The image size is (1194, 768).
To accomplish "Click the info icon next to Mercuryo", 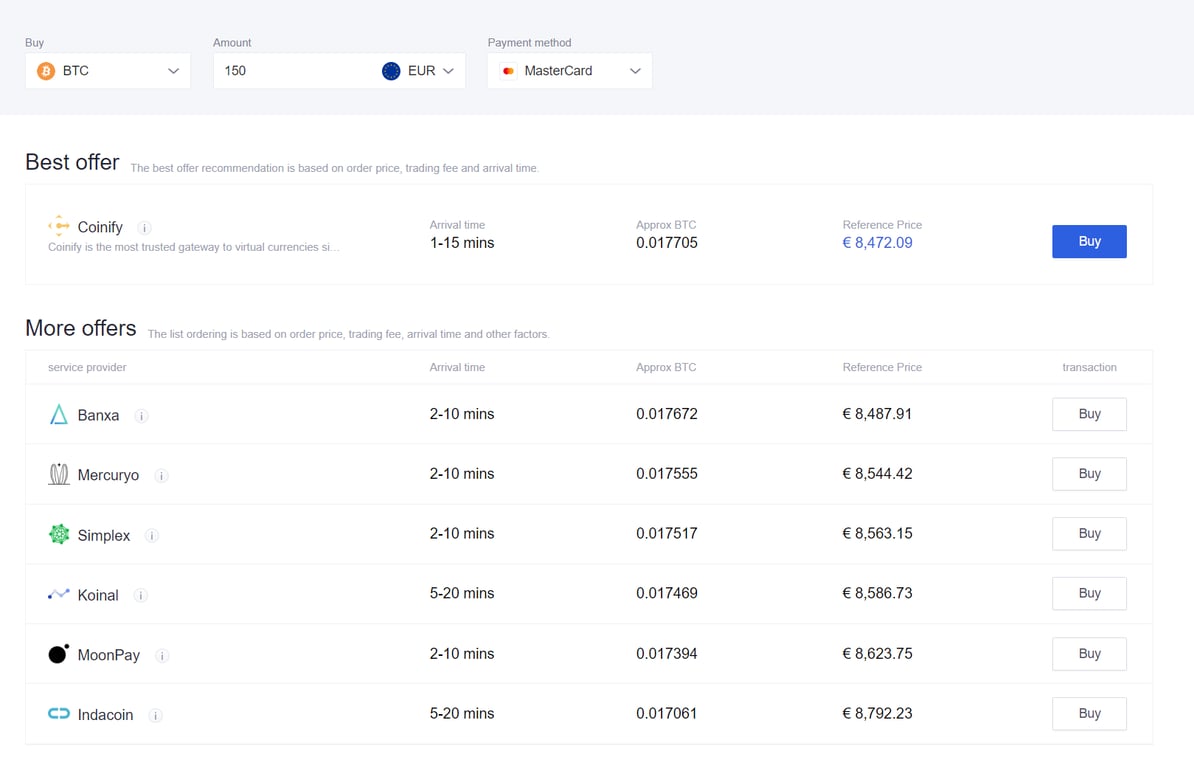I will (162, 476).
